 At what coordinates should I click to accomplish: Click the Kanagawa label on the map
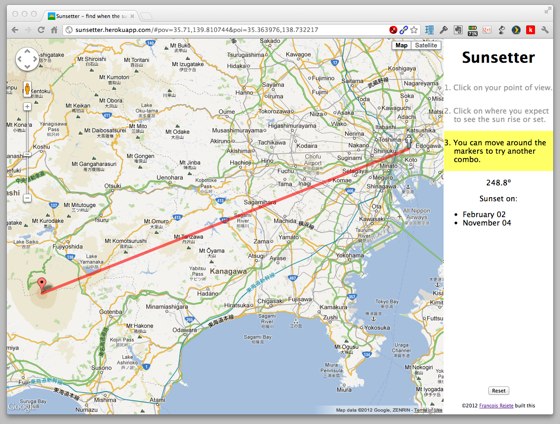pos(228,271)
